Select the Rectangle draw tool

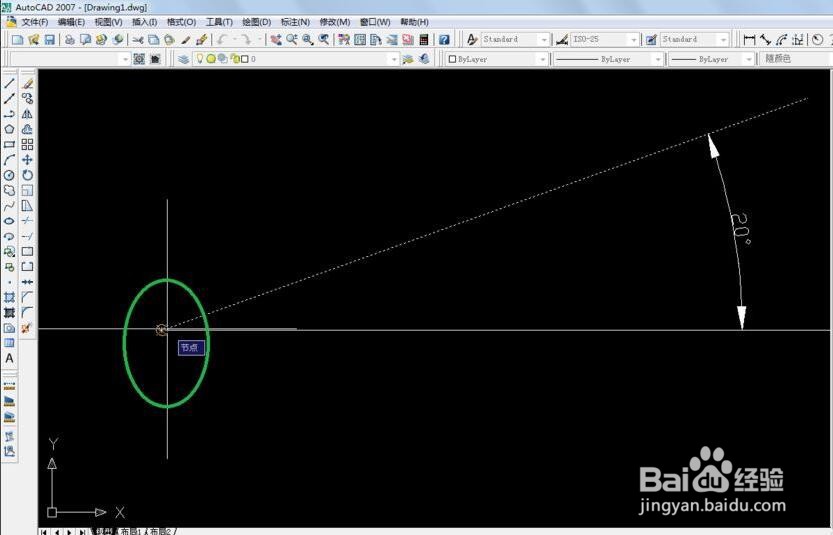click(x=9, y=145)
